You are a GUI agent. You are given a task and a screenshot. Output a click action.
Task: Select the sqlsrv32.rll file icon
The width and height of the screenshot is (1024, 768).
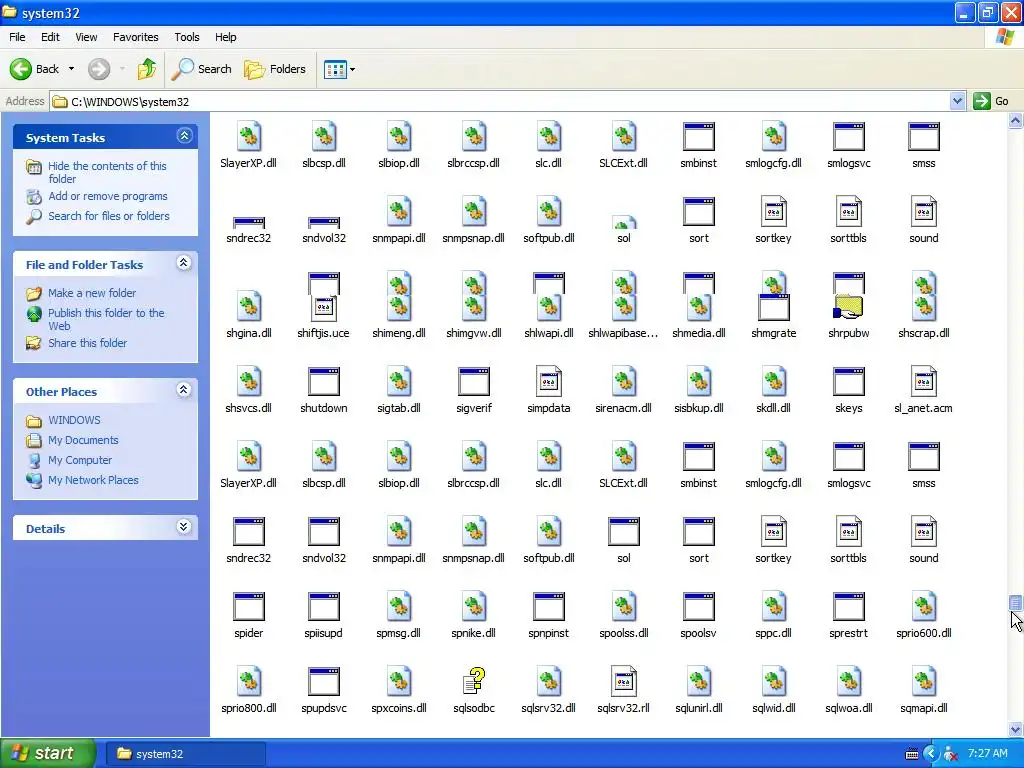coord(624,682)
